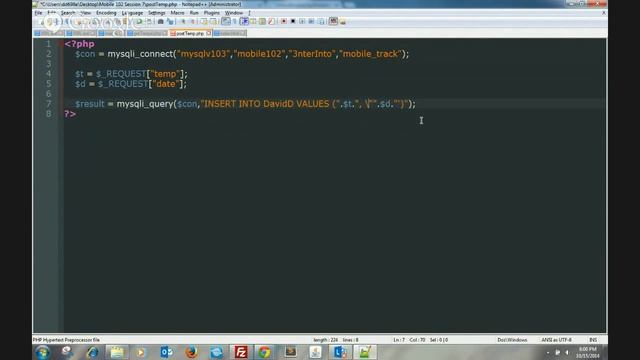Toggle synchronize vertical scrolling icon
The height and width of the screenshot is (360, 640).
204,21
